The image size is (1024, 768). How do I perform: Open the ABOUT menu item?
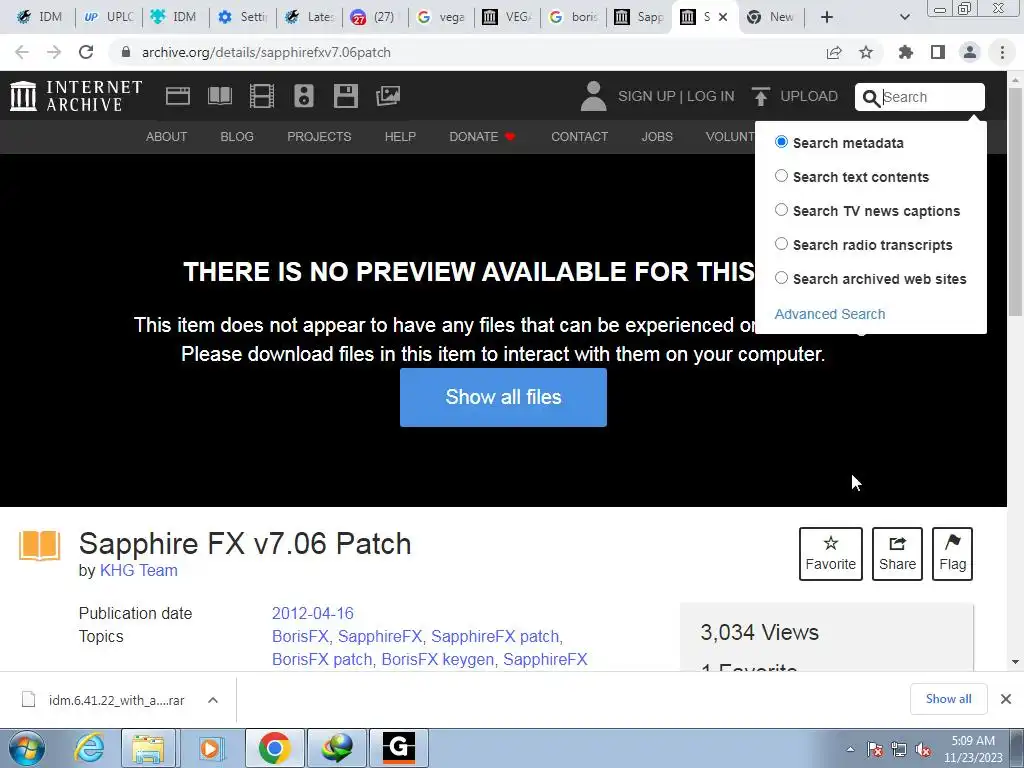[167, 136]
